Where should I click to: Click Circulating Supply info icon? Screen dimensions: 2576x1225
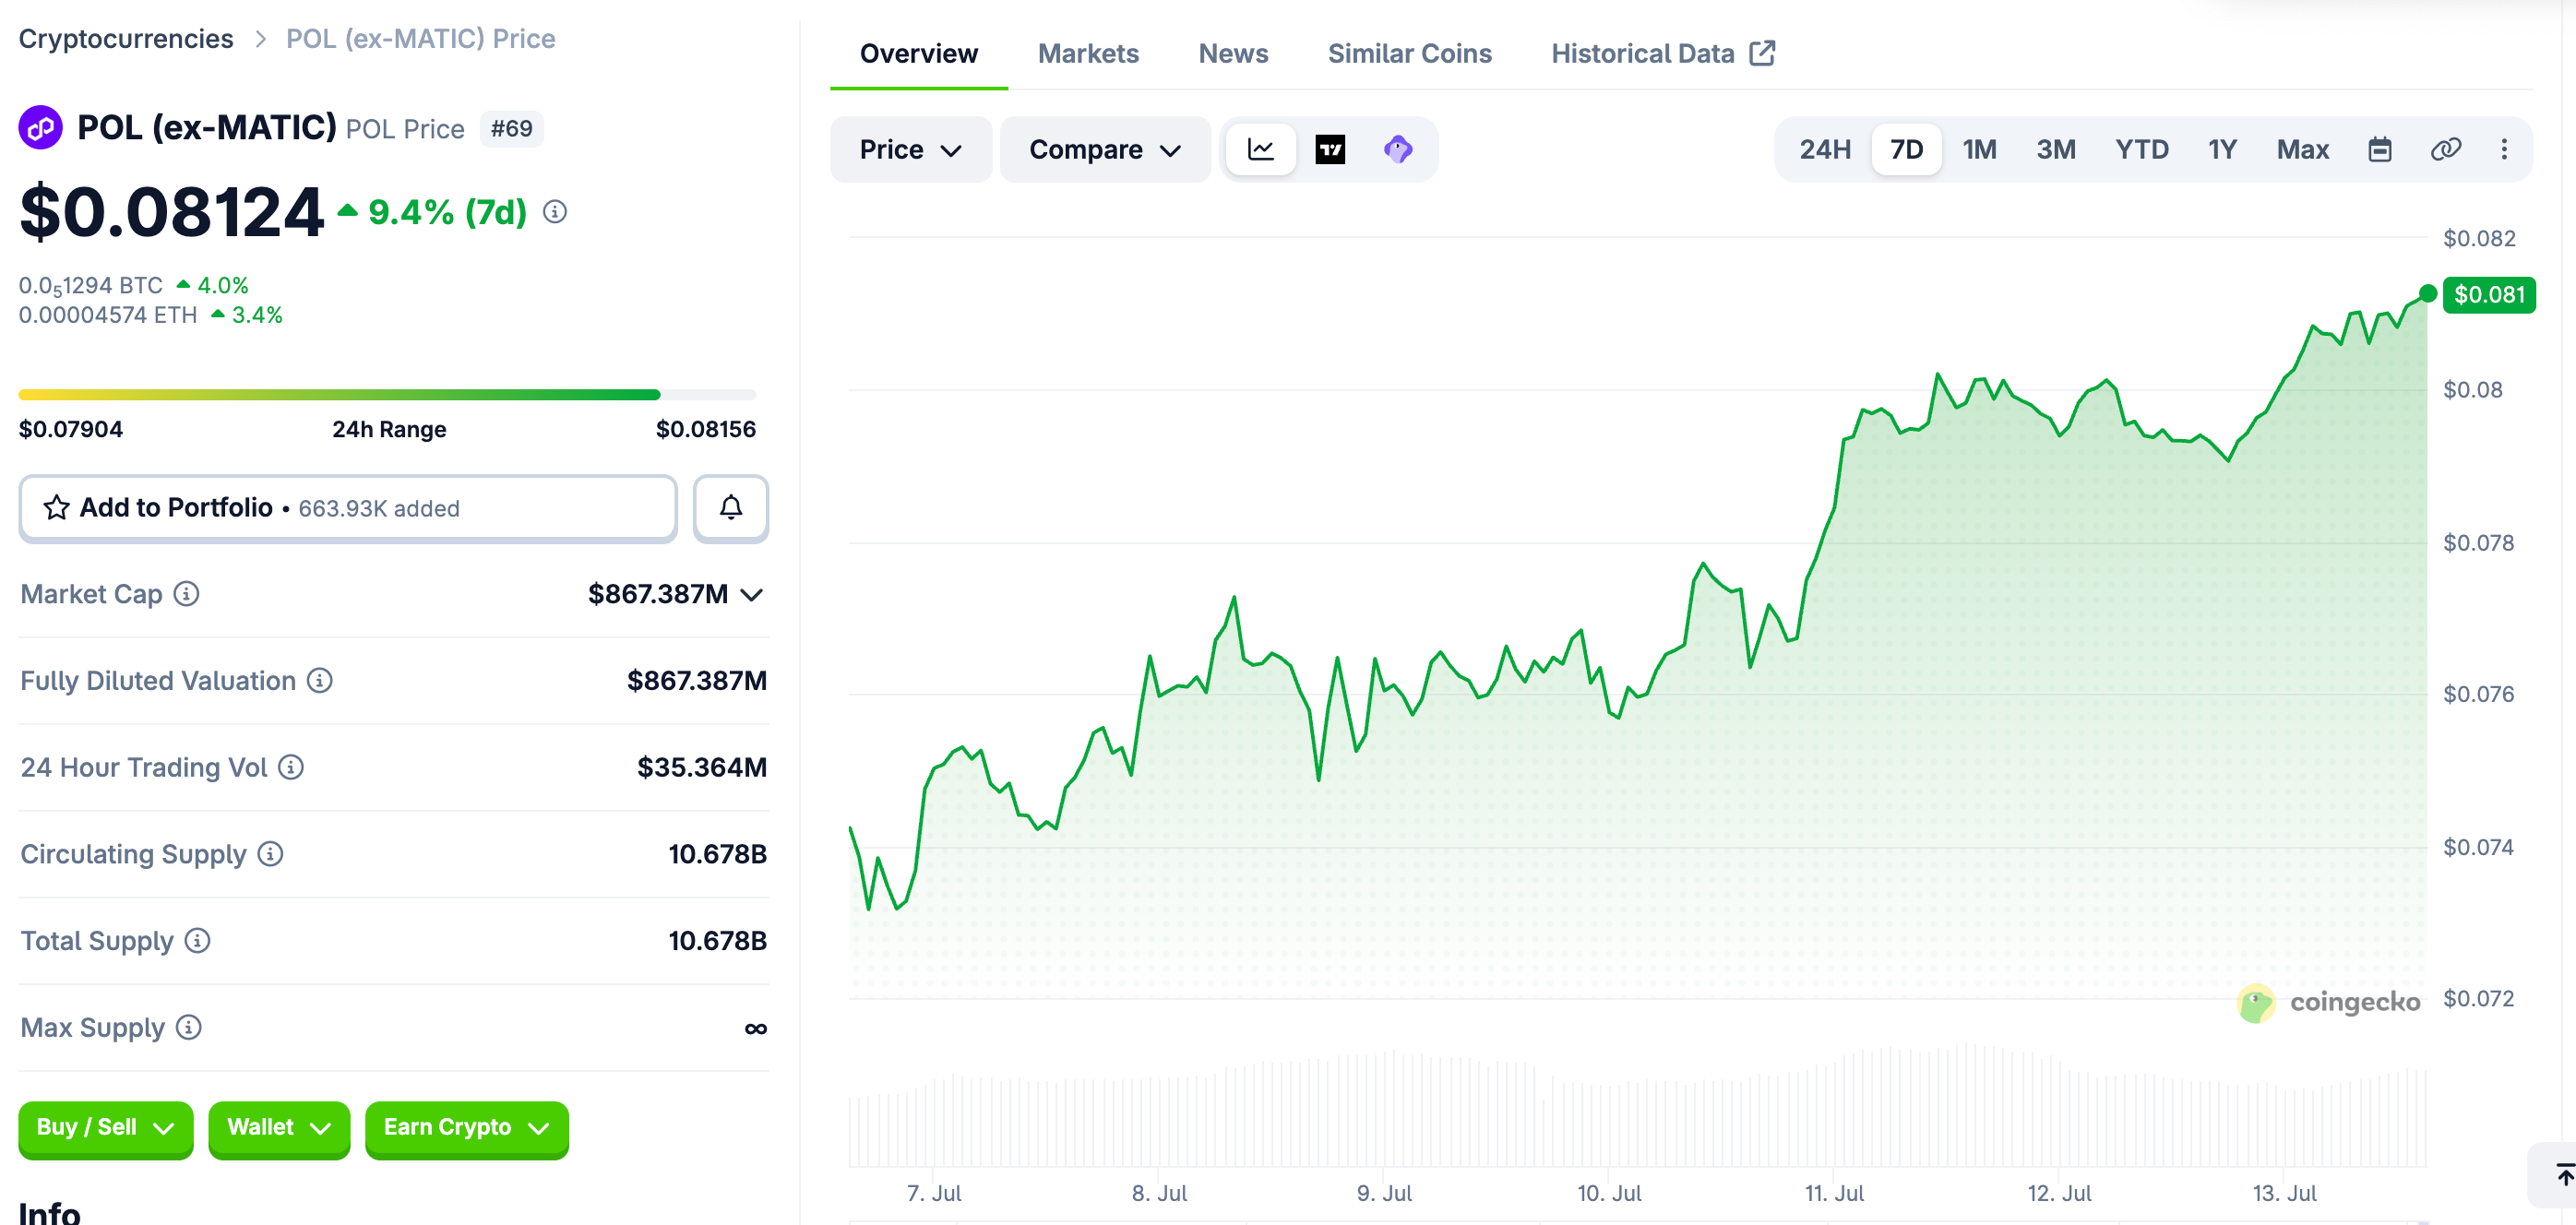point(270,854)
